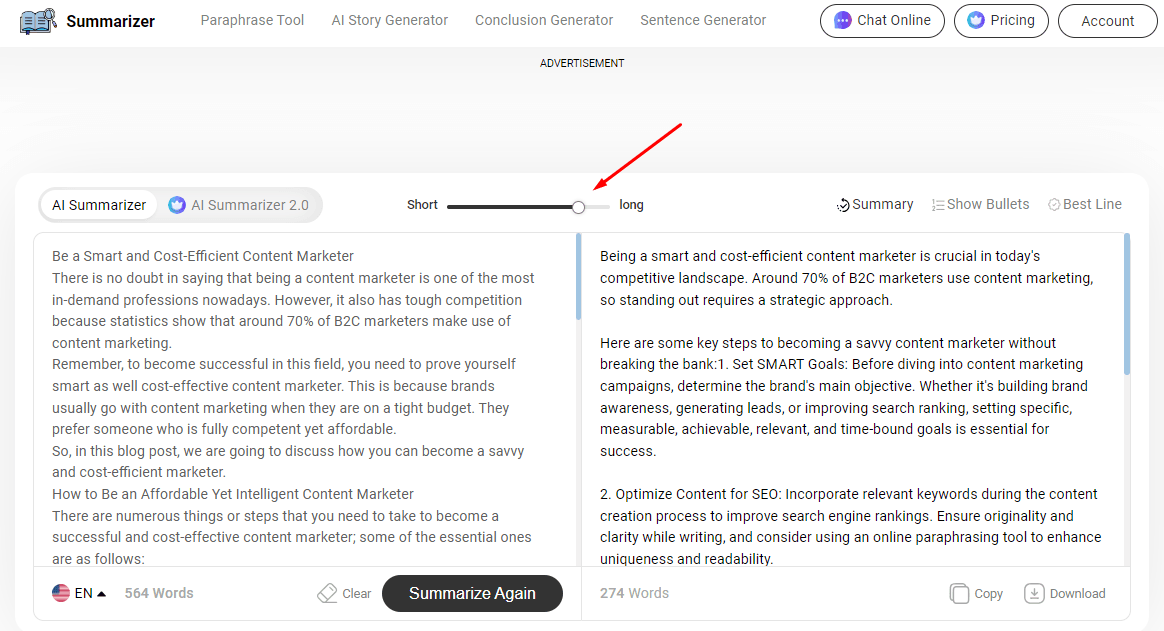
Task: Enable Best Line mode
Action: [1085, 204]
